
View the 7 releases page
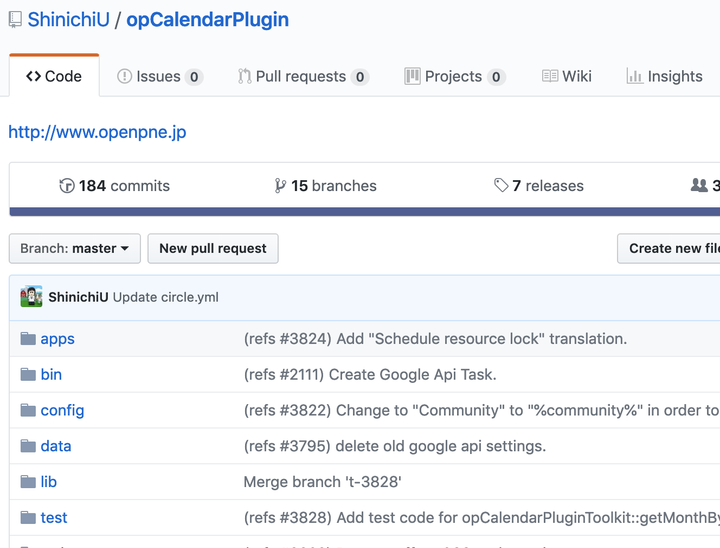(x=539, y=186)
